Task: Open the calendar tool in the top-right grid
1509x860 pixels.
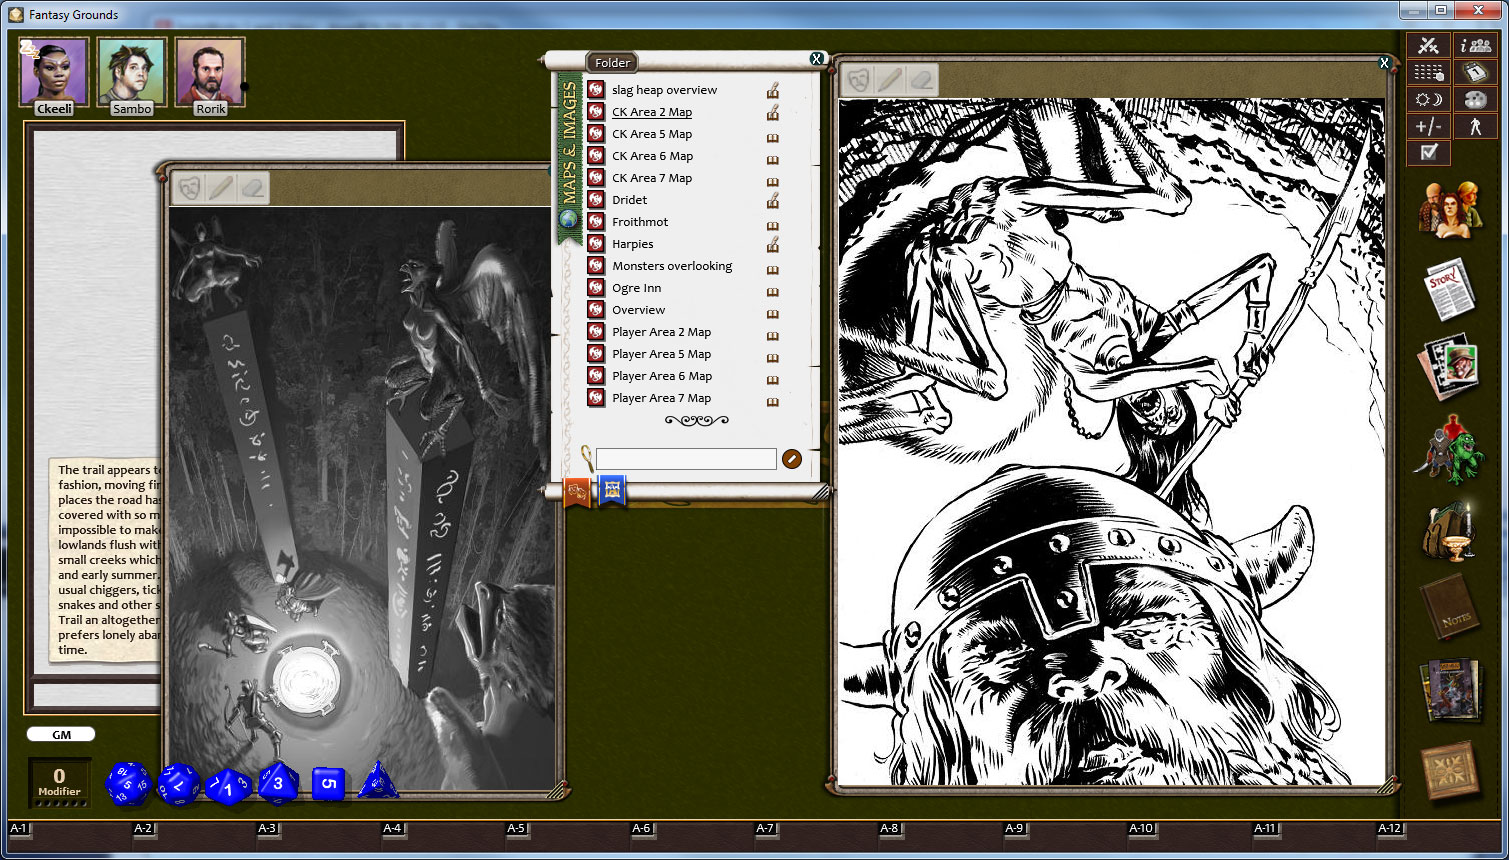Action: pyautogui.click(x=1478, y=72)
